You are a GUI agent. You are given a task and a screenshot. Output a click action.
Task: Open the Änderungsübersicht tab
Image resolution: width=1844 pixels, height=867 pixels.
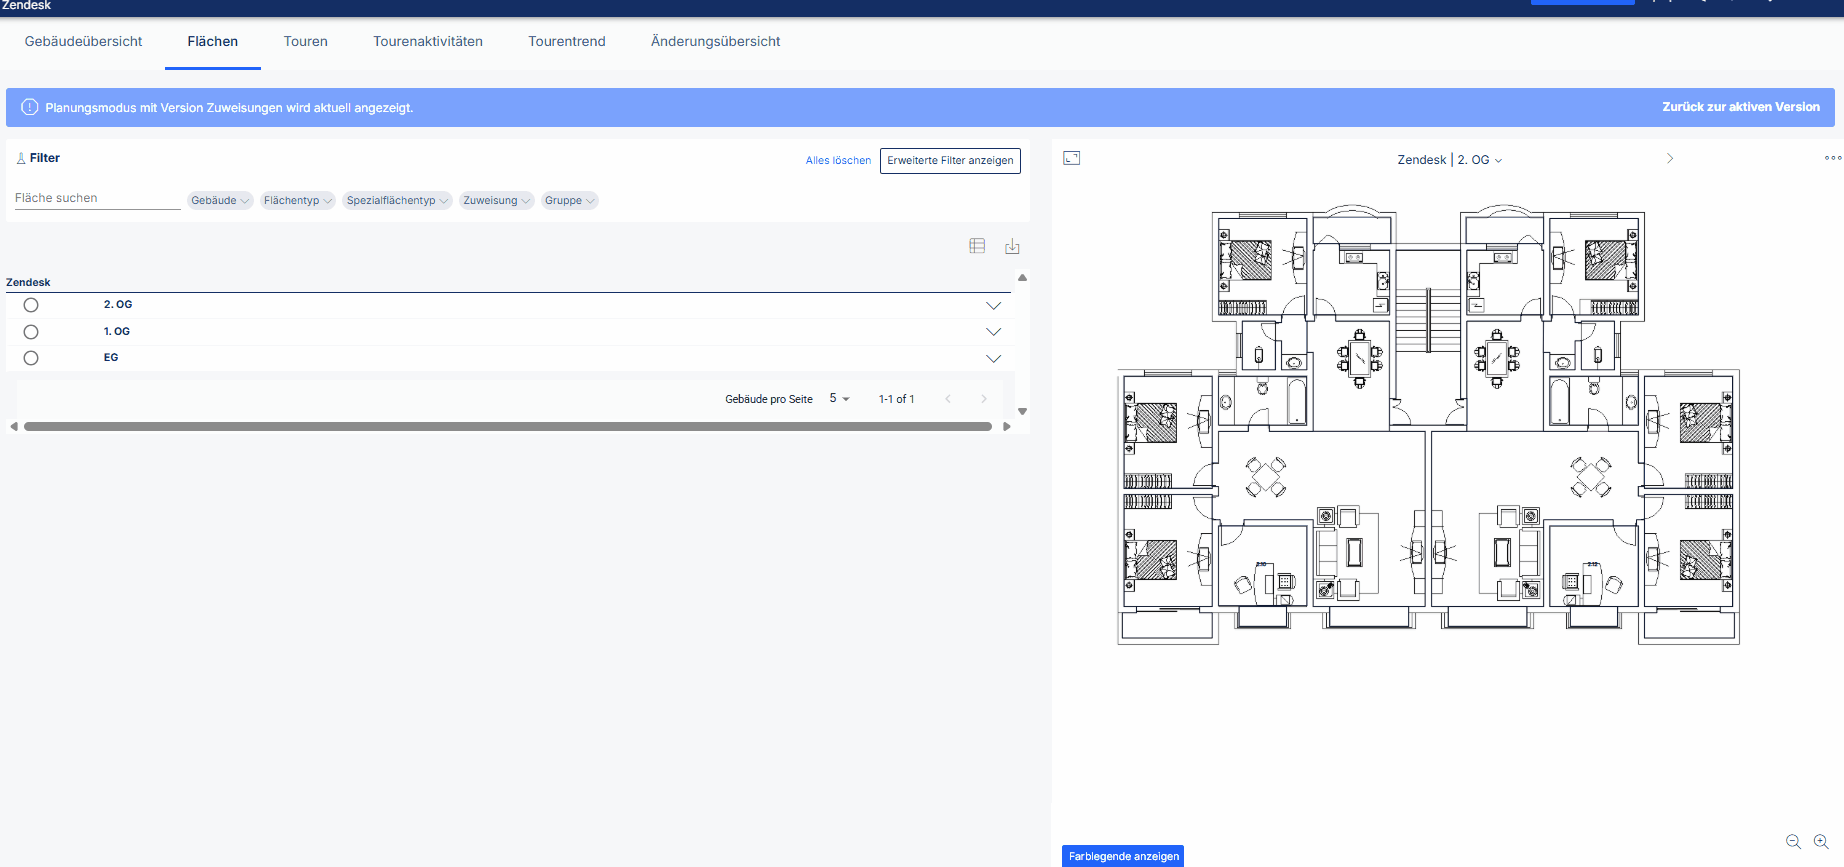coord(716,41)
